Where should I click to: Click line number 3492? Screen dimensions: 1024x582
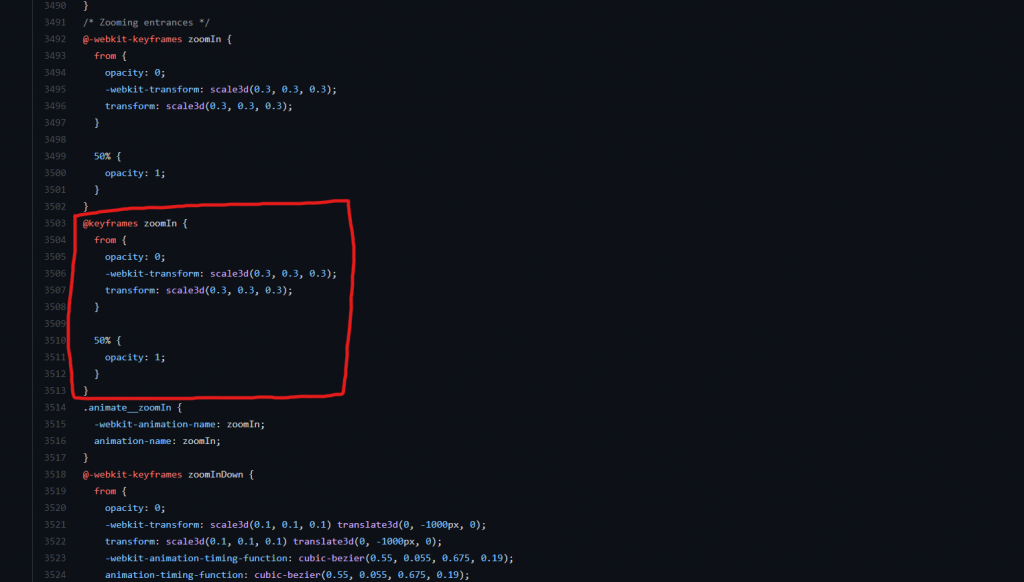tap(56, 39)
